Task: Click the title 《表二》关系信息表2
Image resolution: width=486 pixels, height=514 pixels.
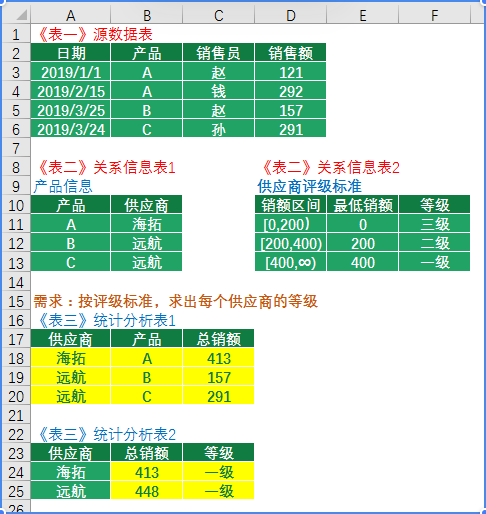Action: (x=331, y=167)
